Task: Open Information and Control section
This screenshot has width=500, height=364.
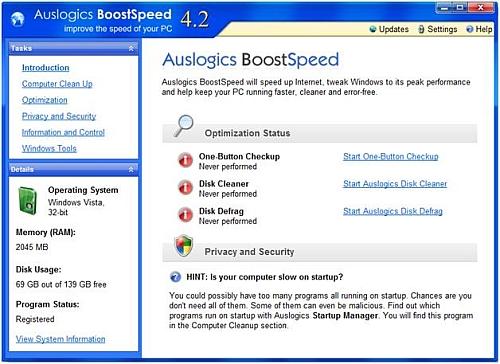Action: point(63,132)
